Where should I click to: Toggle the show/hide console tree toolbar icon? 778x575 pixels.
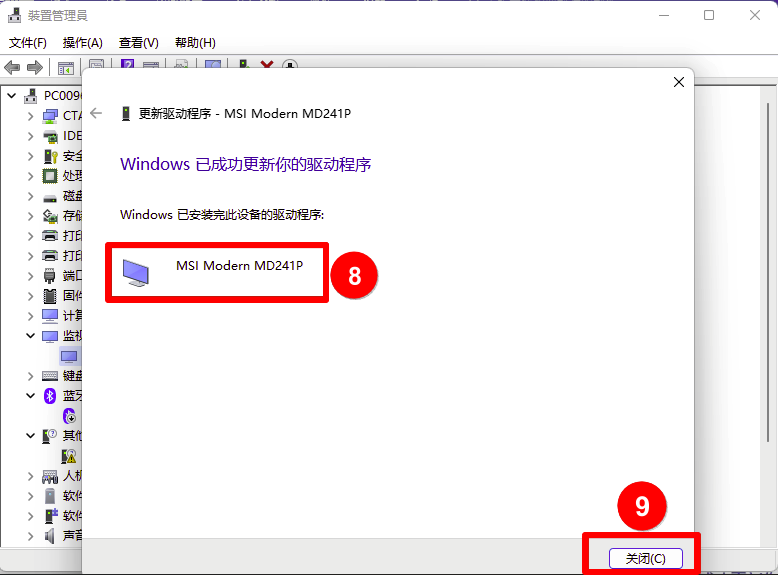65,67
